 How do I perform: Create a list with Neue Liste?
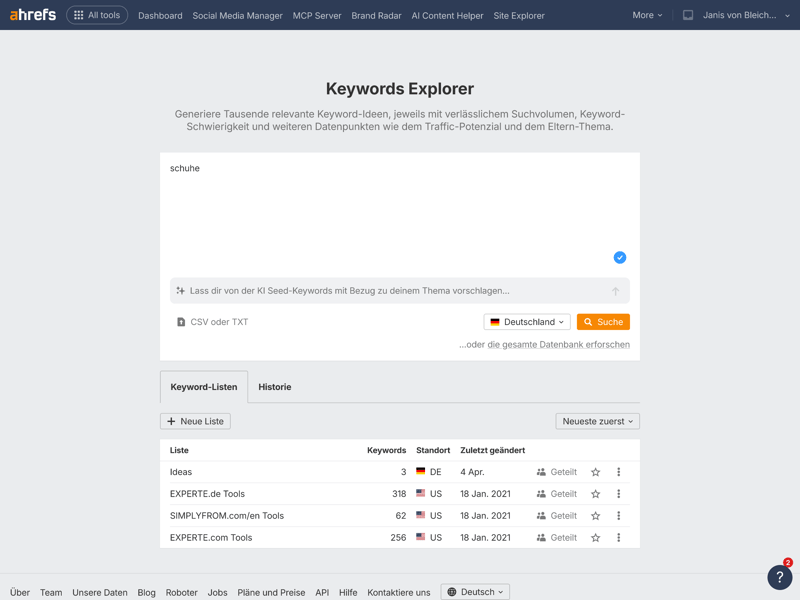195,421
